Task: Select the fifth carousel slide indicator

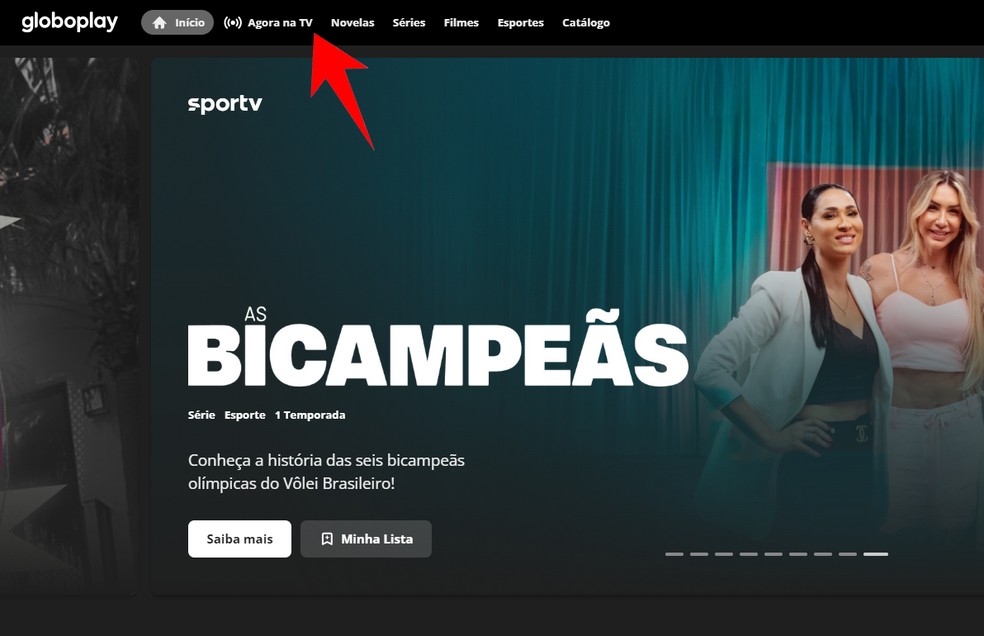Action: click(773, 554)
